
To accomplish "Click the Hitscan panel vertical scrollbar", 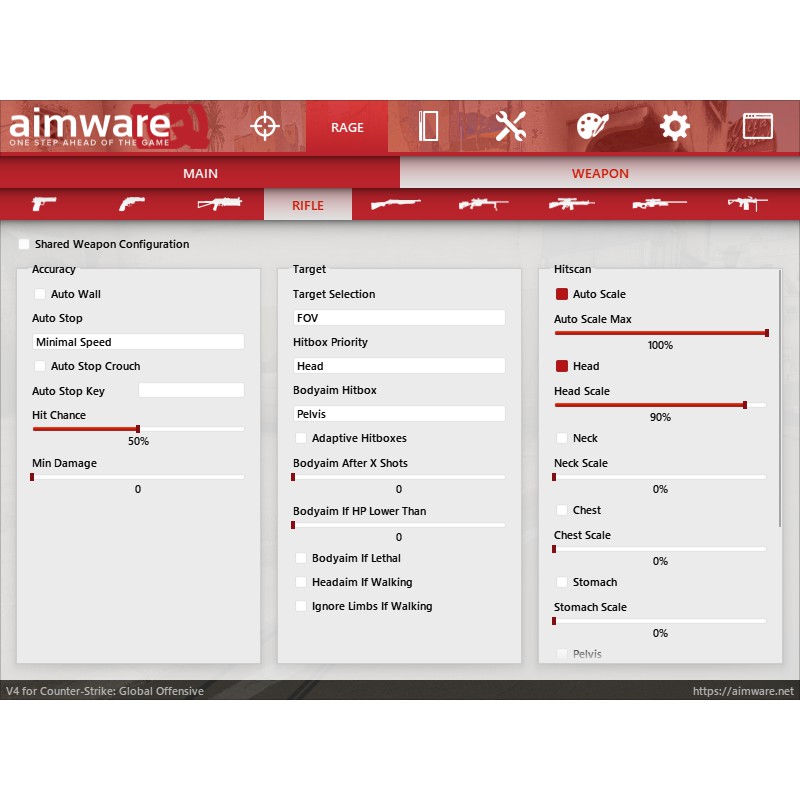I will (x=780, y=399).
